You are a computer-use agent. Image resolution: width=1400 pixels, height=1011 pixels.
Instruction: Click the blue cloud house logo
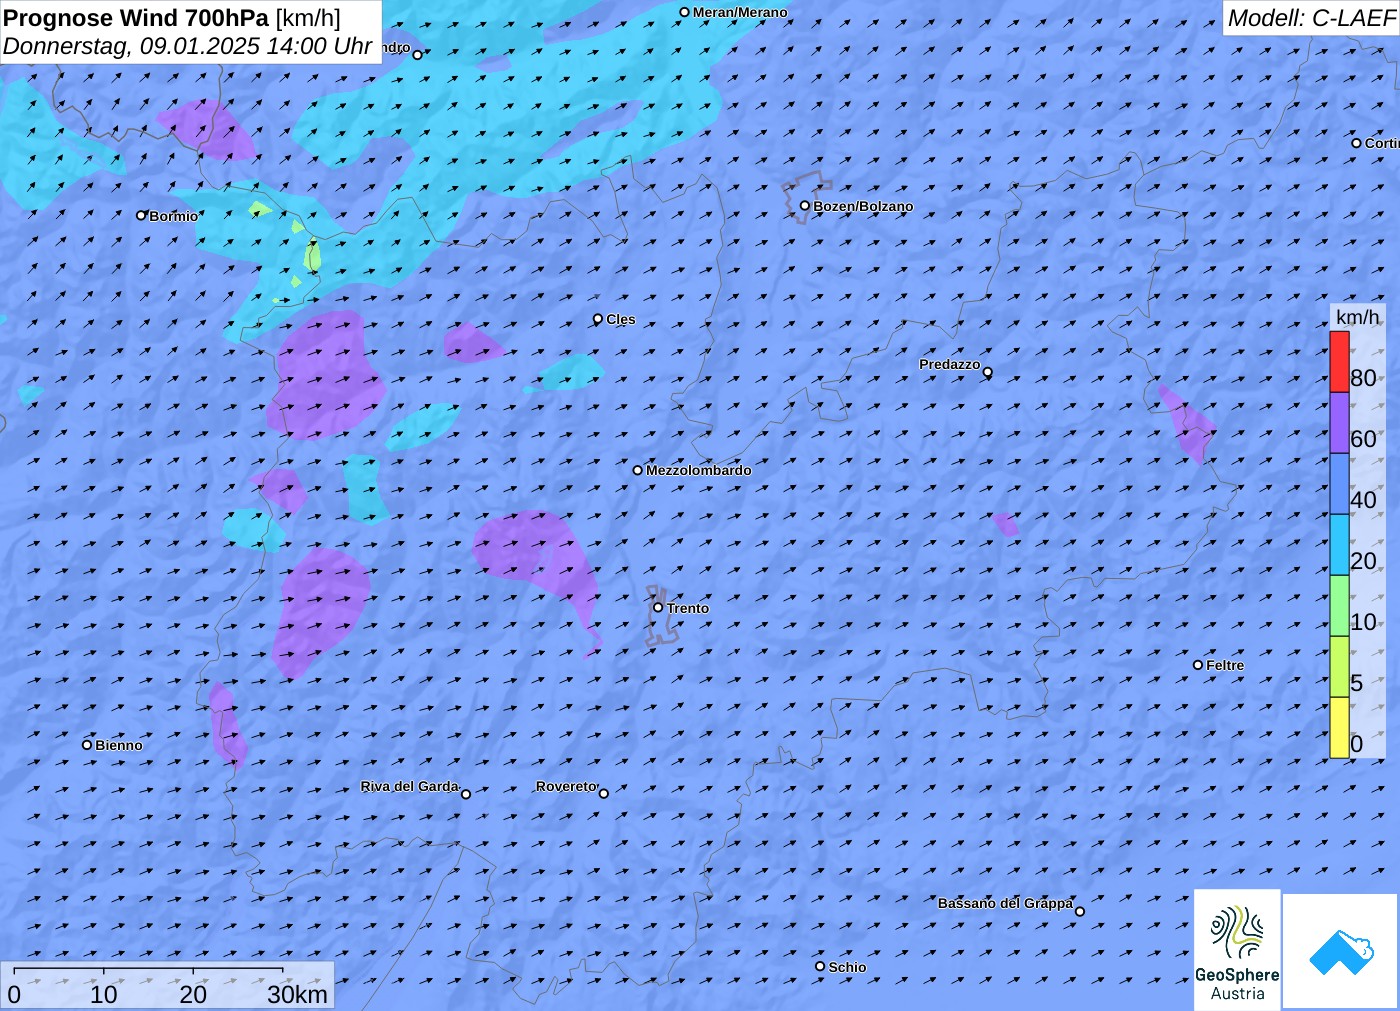[x=1341, y=951]
